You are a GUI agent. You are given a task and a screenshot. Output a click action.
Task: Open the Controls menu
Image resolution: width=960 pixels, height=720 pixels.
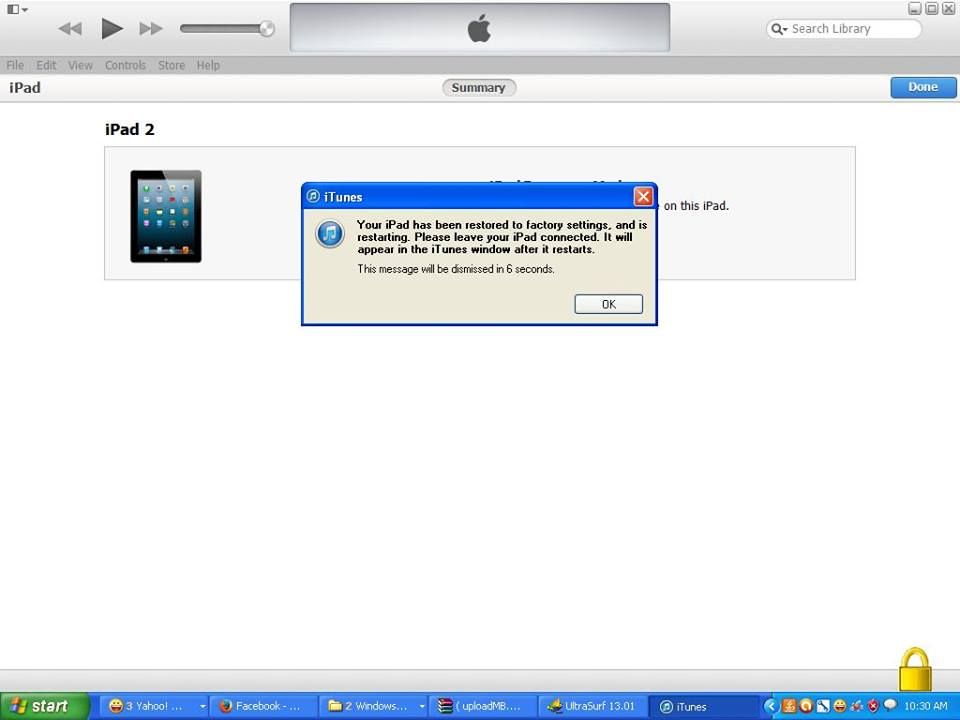pos(125,65)
